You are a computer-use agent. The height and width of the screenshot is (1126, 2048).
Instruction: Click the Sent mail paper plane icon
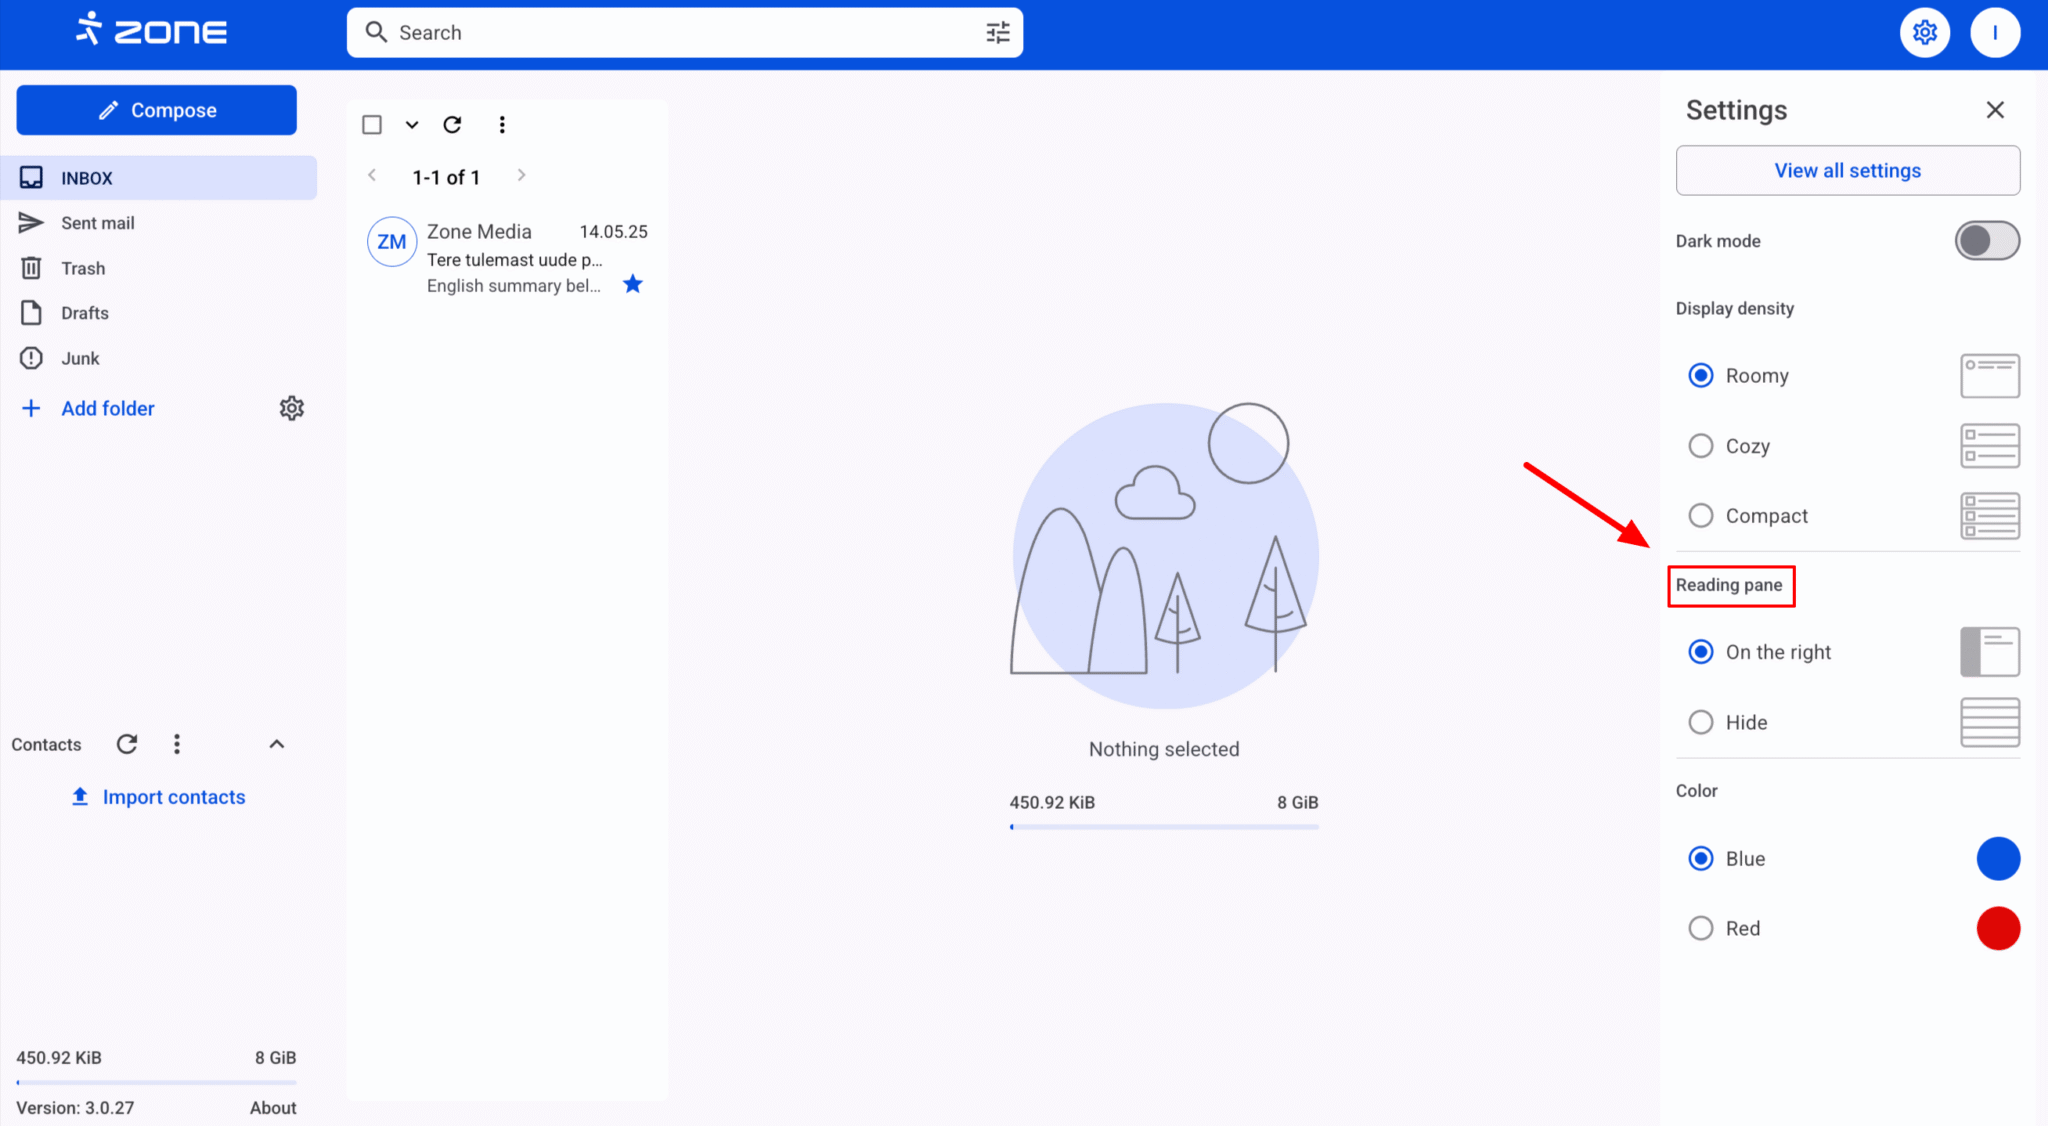(31, 222)
